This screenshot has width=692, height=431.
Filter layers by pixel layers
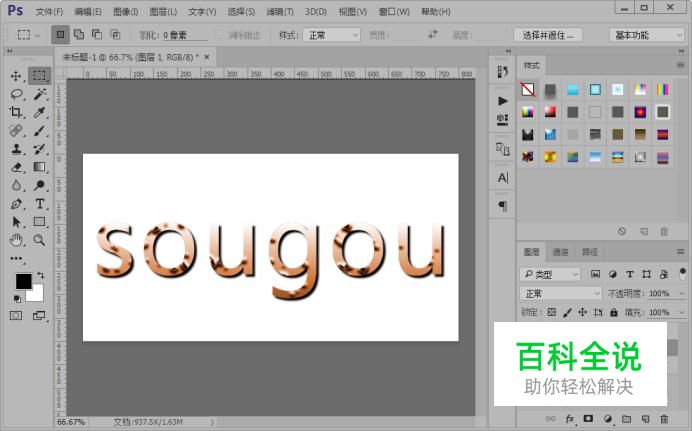coord(595,274)
